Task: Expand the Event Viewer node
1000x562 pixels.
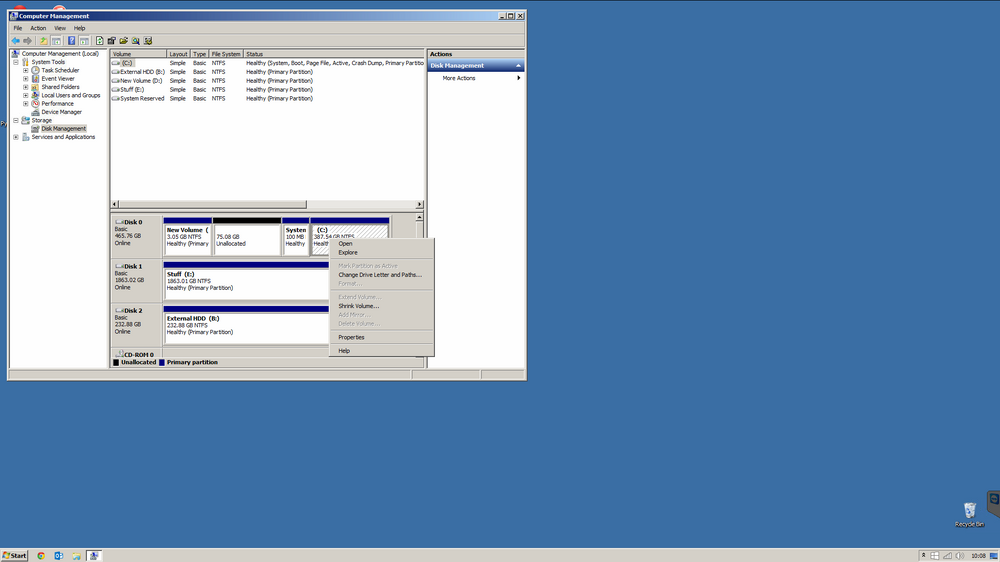Action: point(26,78)
